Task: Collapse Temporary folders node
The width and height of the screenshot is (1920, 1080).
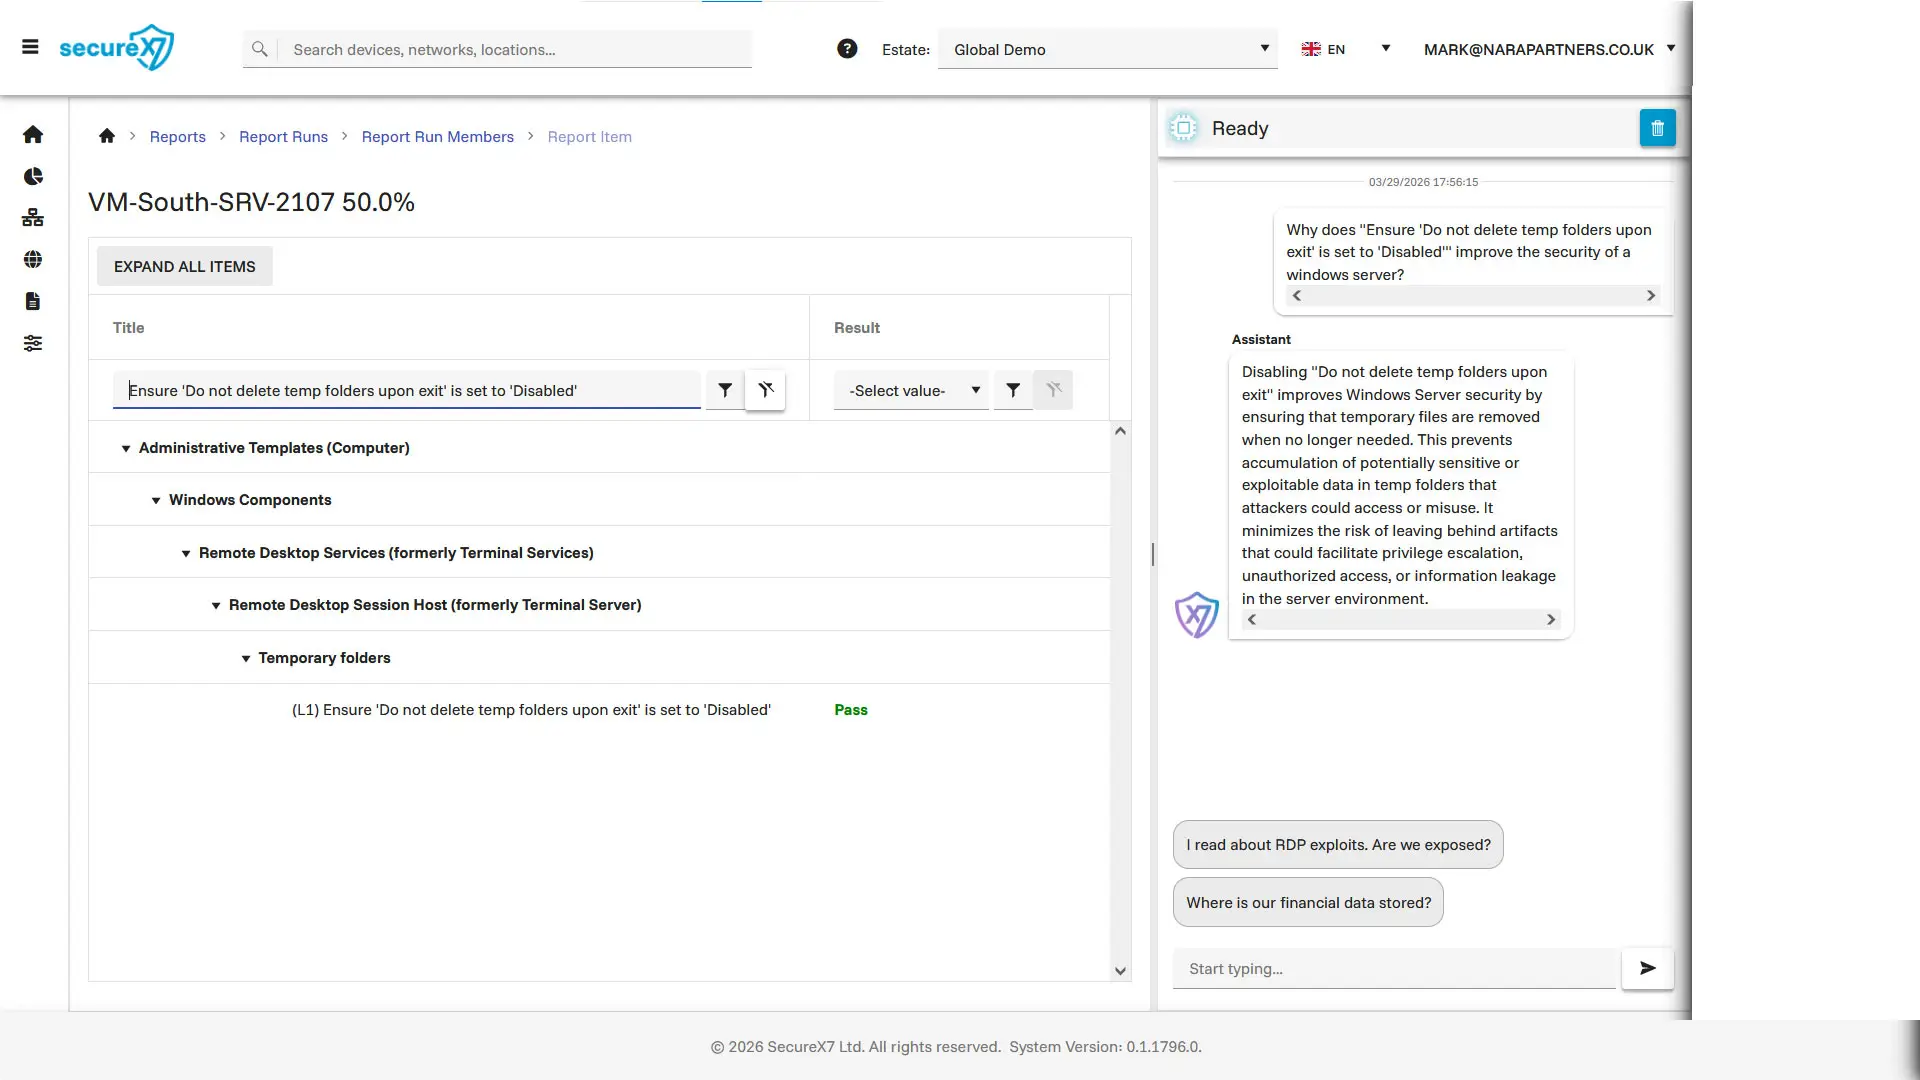Action: [x=246, y=659]
